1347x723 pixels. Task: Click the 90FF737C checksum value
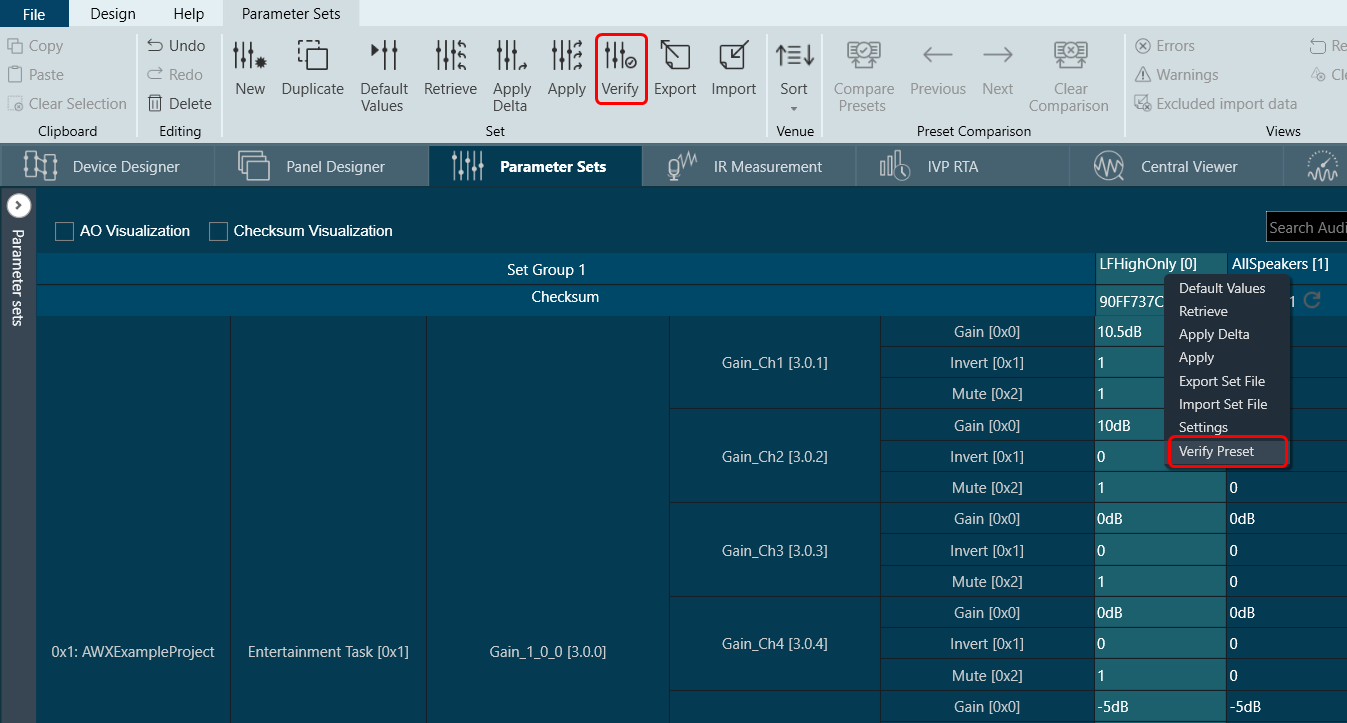coord(1132,301)
